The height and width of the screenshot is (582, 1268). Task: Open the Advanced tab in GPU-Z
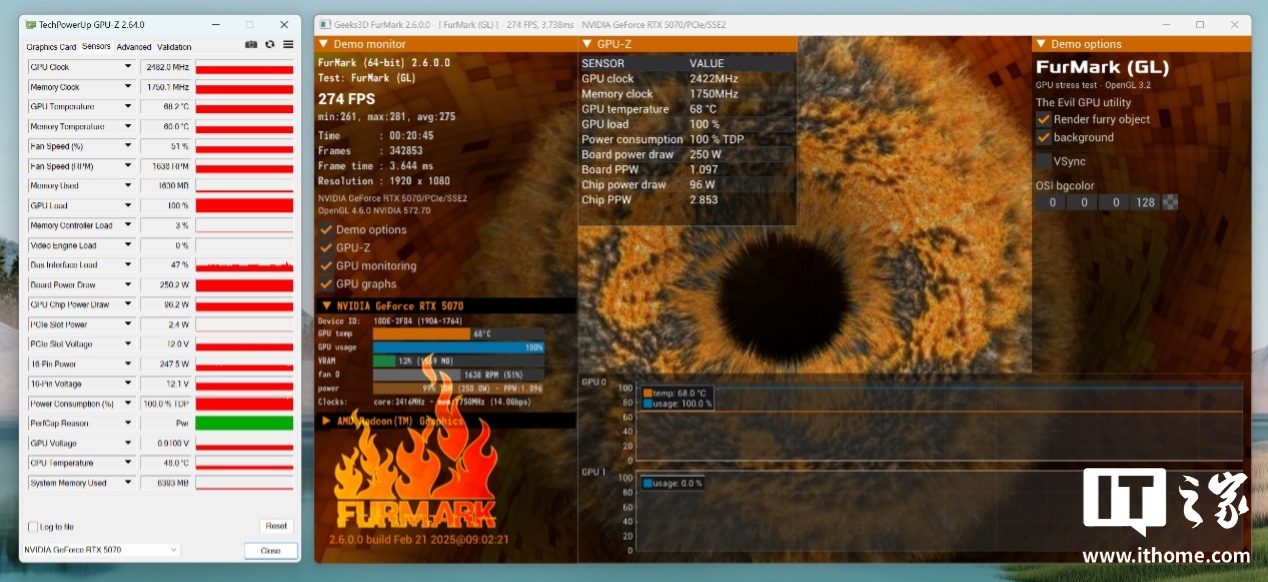click(134, 47)
